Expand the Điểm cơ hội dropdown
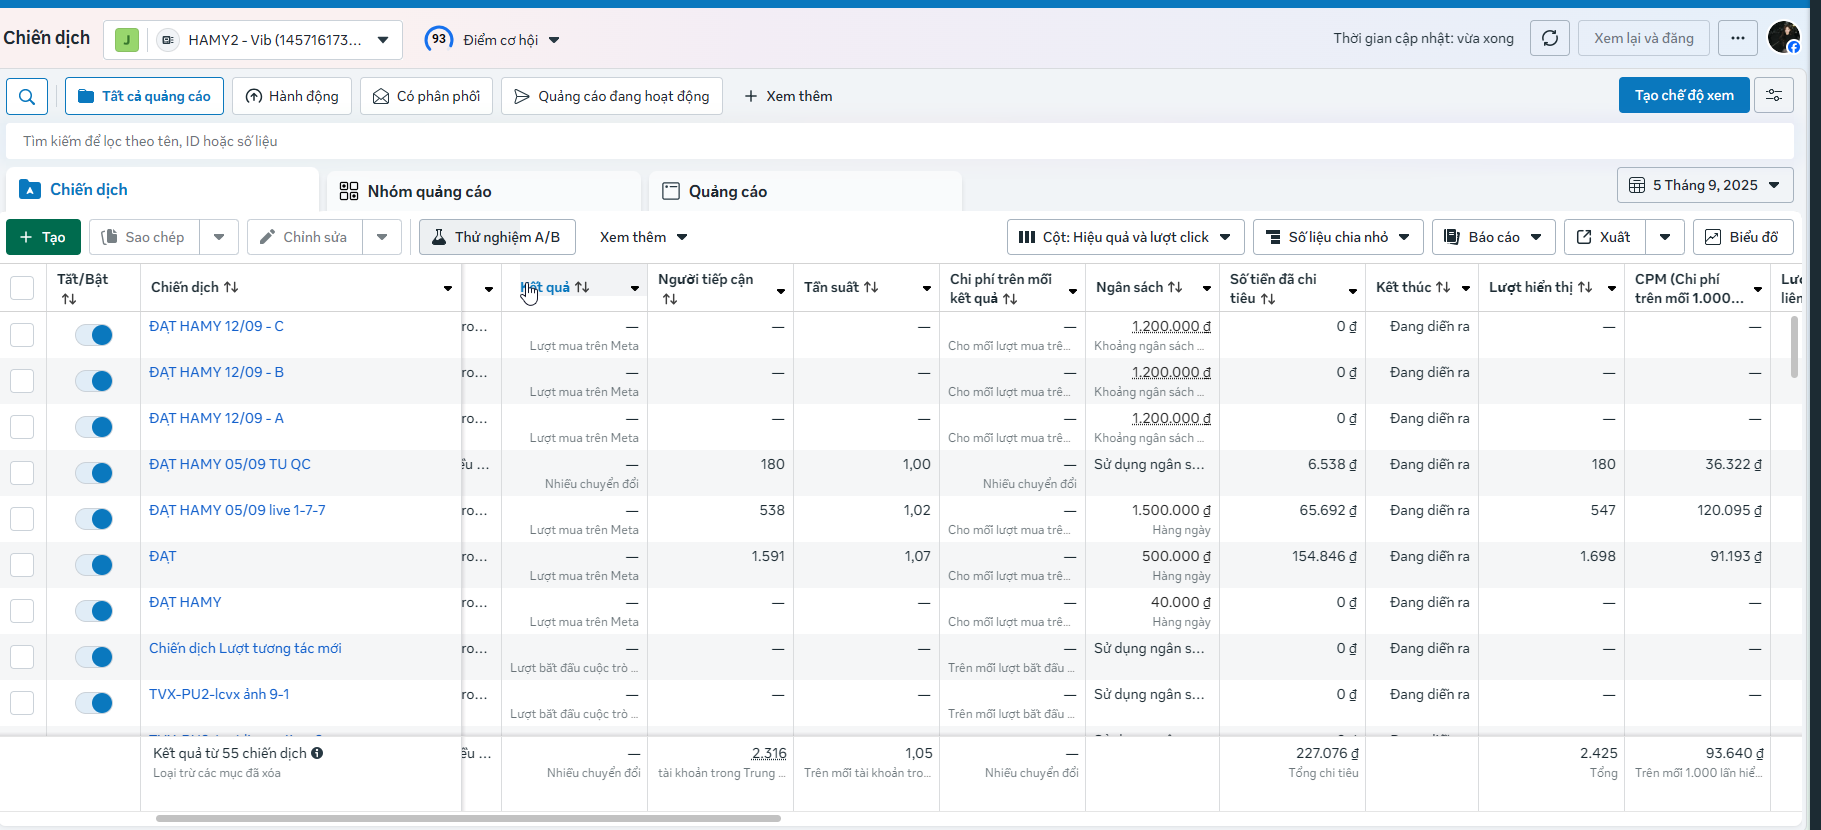This screenshot has width=1821, height=830. pos(554,40)
